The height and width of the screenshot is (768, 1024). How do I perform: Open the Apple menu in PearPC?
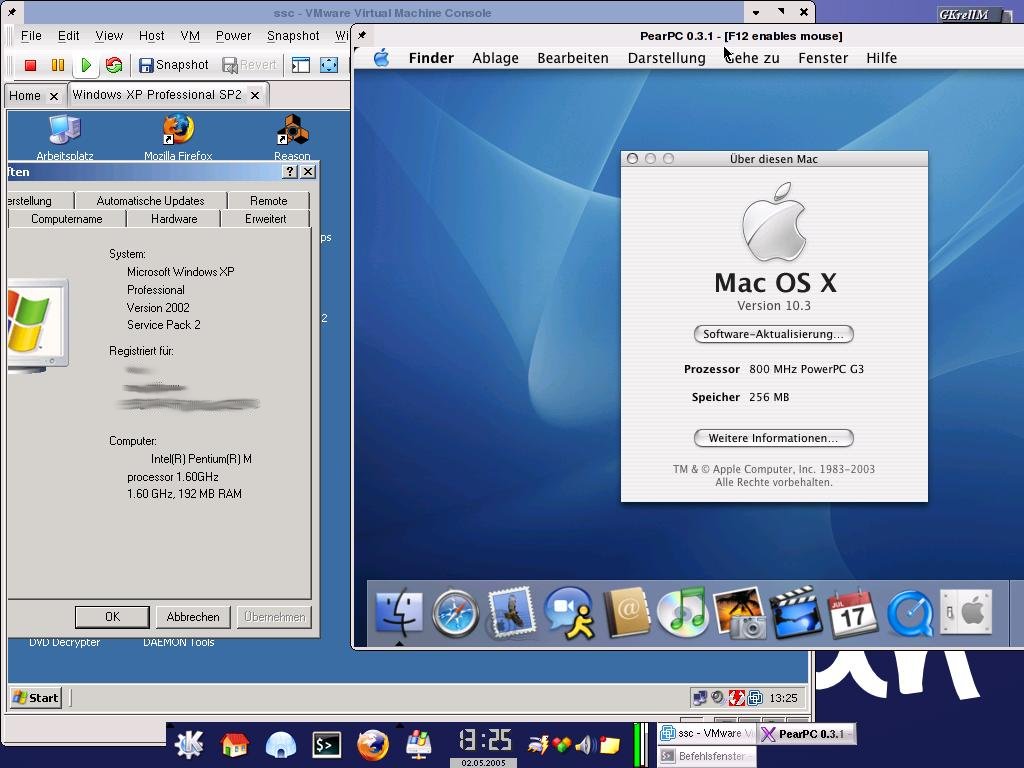pyautogui.click(x=381, y=58)
